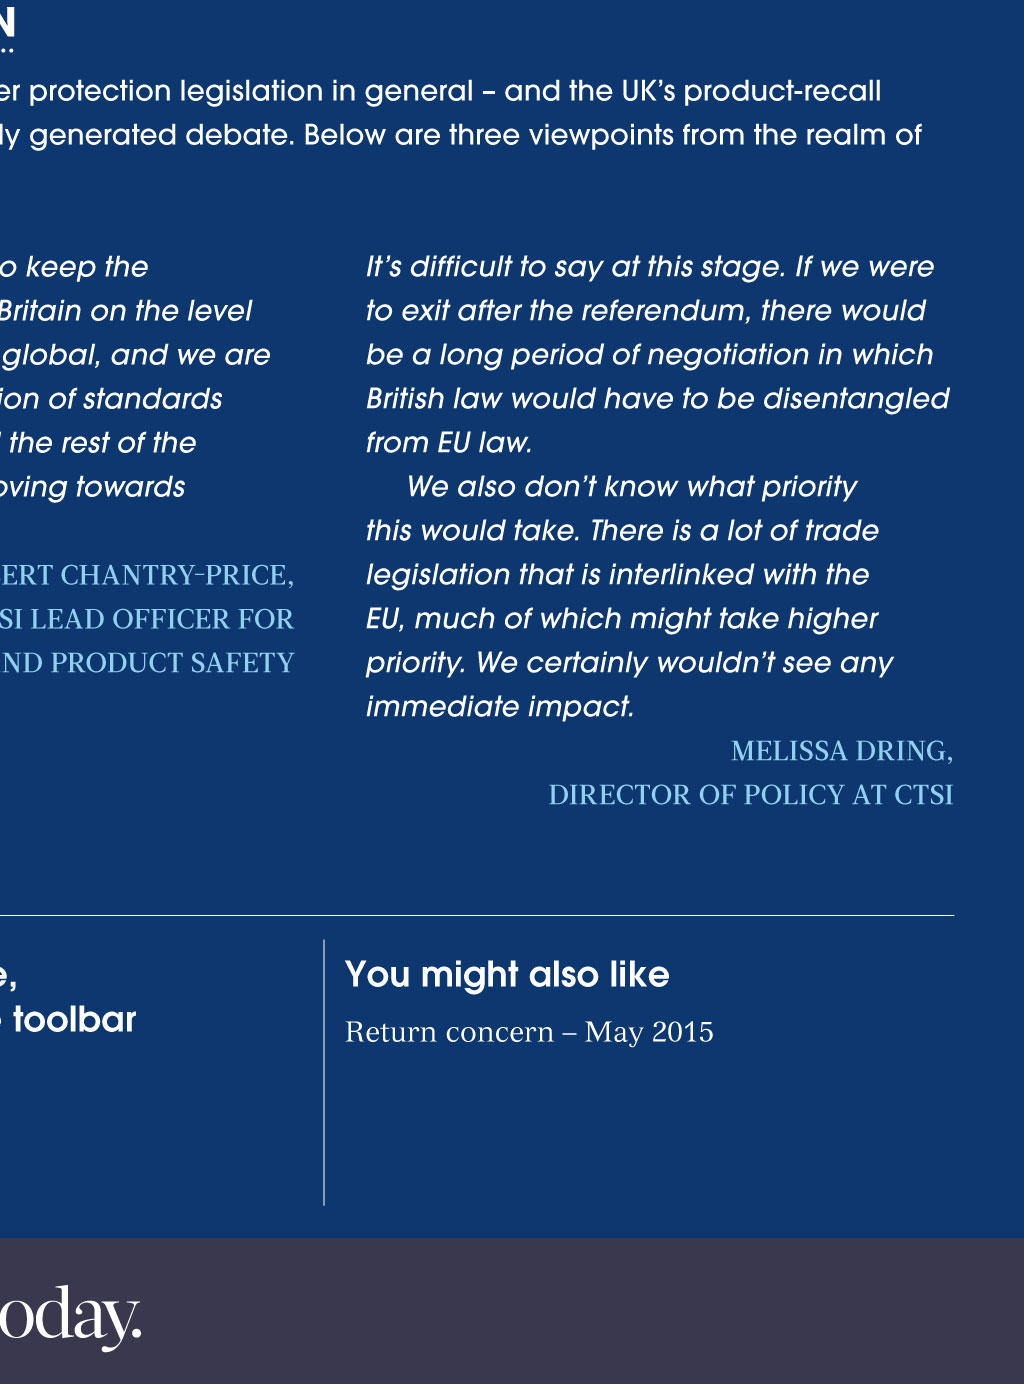Click the 'three viewpoints' intro sentence
1024x1384 pixels.
(x=461, y=135)
